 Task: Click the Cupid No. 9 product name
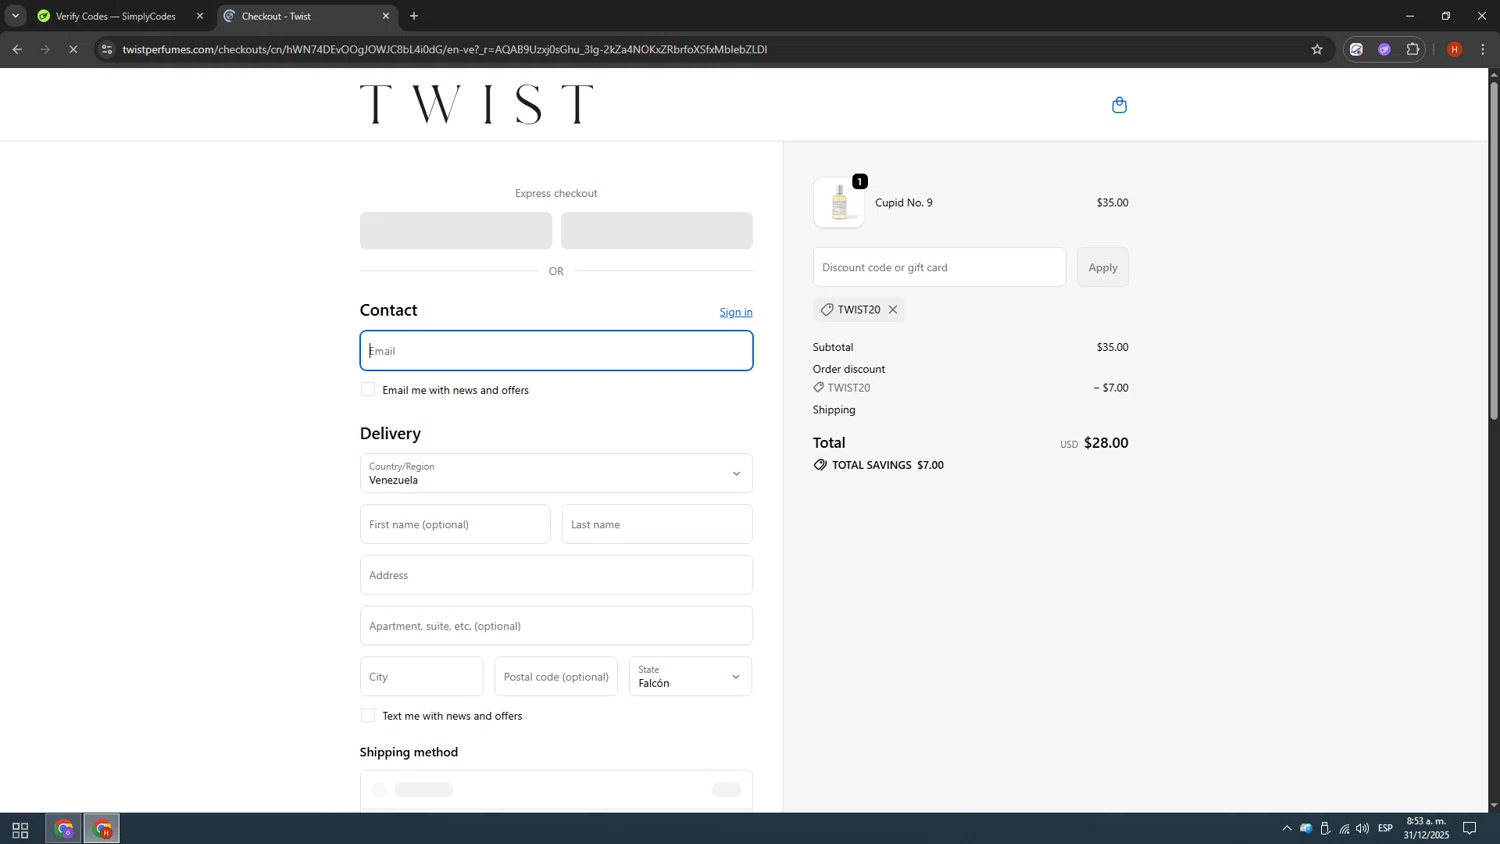click(x=904, y=203)
